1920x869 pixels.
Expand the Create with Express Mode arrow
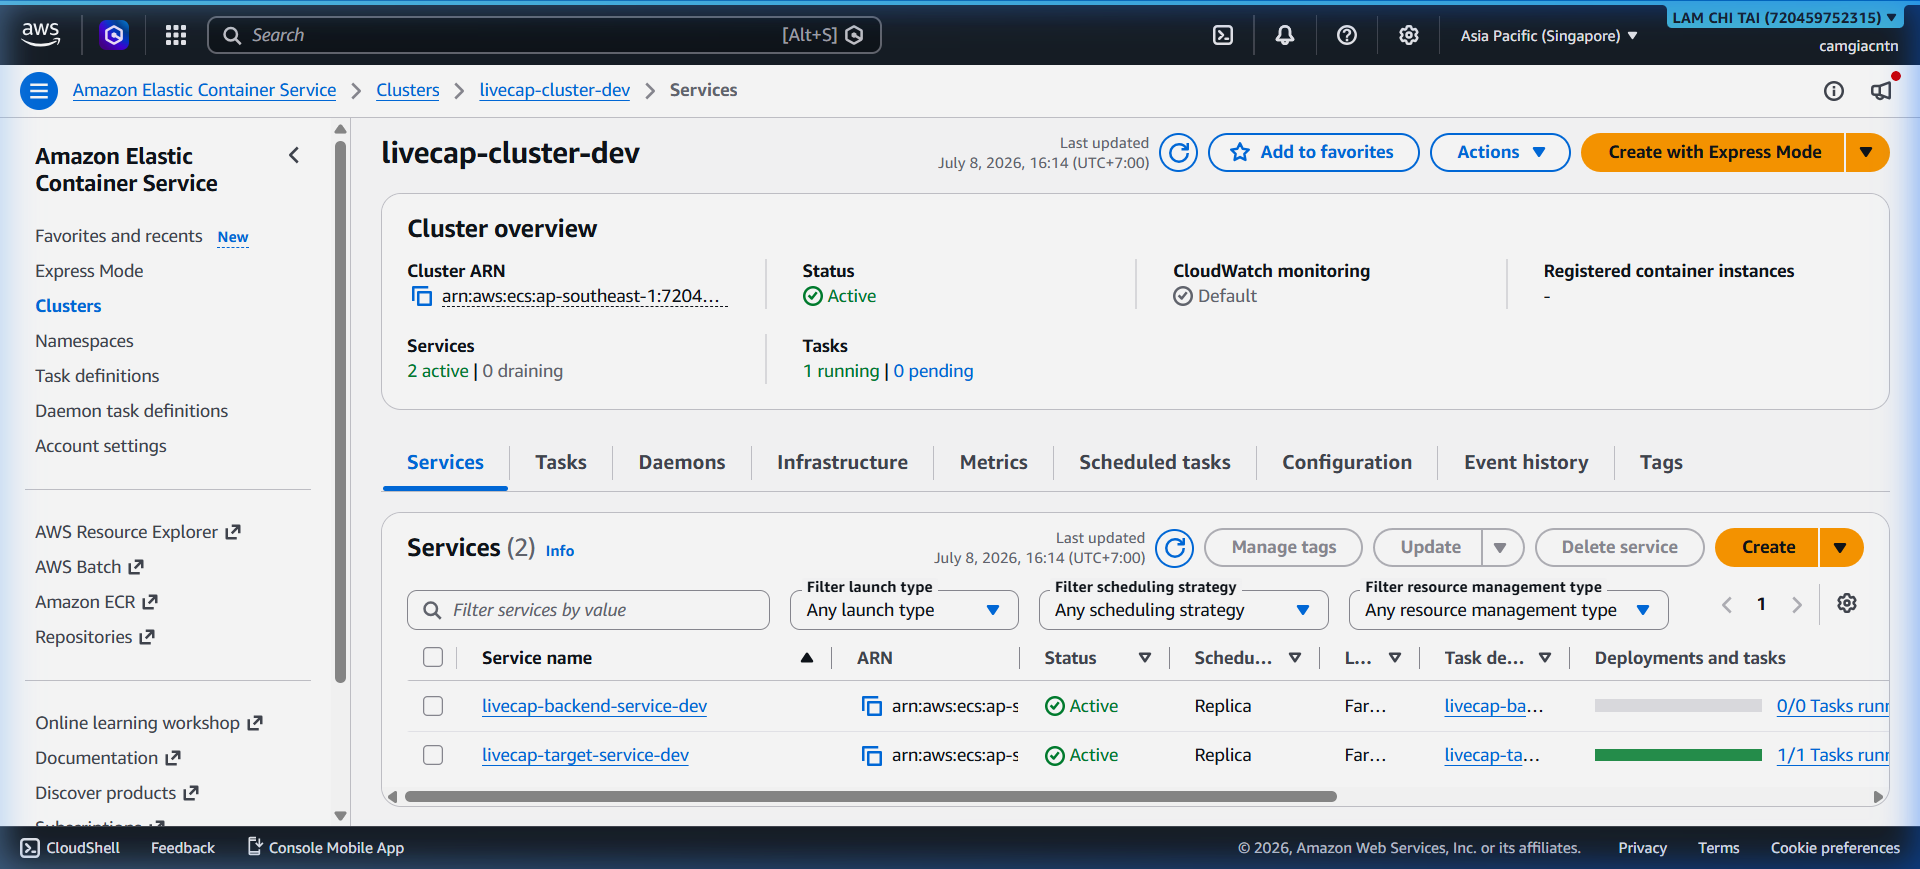pos(1866,152)
